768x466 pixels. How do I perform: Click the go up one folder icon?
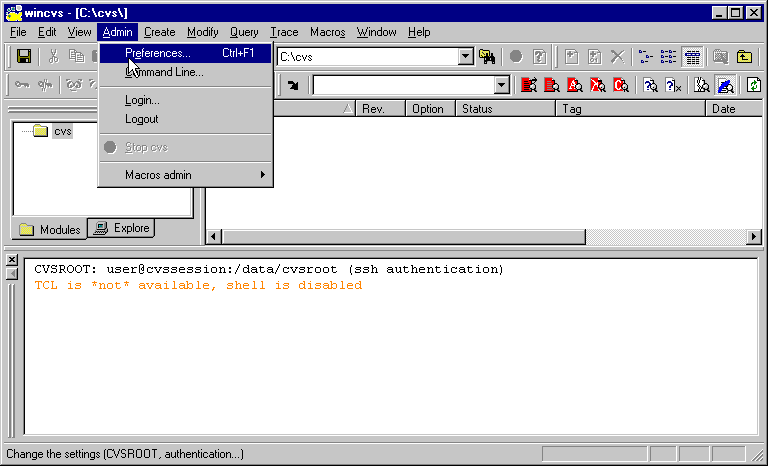[x=744, y=57]
